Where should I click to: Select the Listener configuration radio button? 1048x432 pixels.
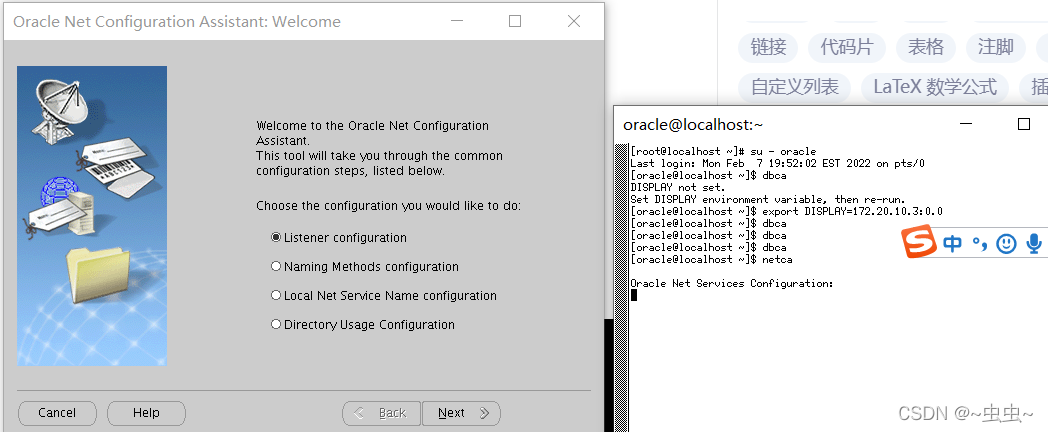click(276, 238)
